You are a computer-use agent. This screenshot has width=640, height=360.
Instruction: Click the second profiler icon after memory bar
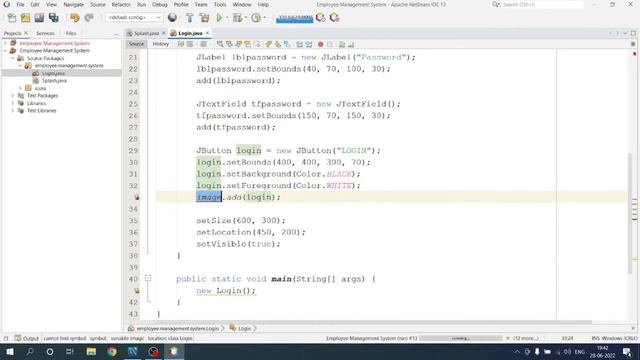pos(335,18)
